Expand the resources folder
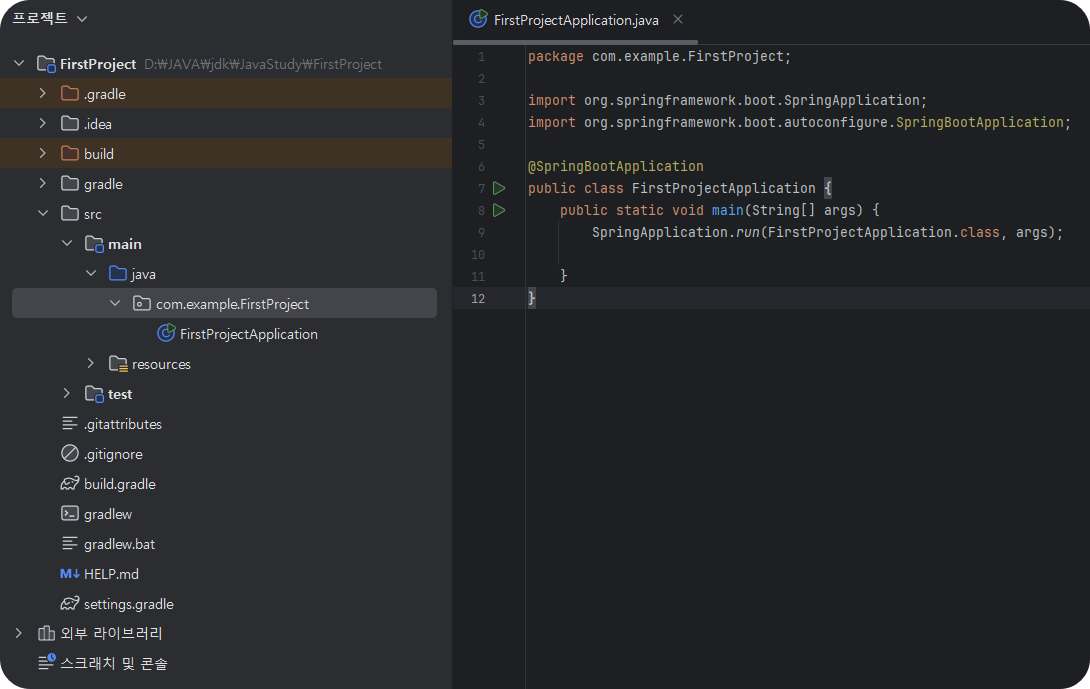This screenshot has height=689, width=1090. [x=90, y=363]
